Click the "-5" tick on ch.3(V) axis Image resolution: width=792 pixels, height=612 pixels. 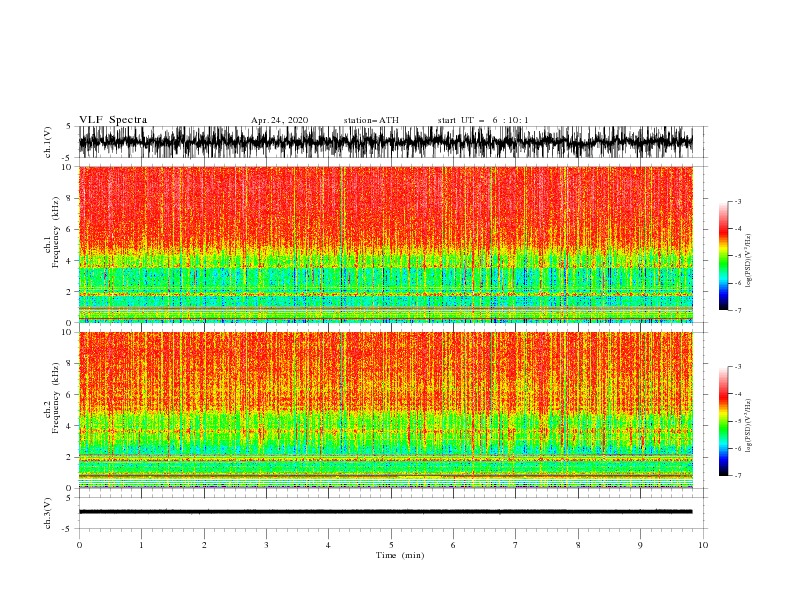coord(68,529)
